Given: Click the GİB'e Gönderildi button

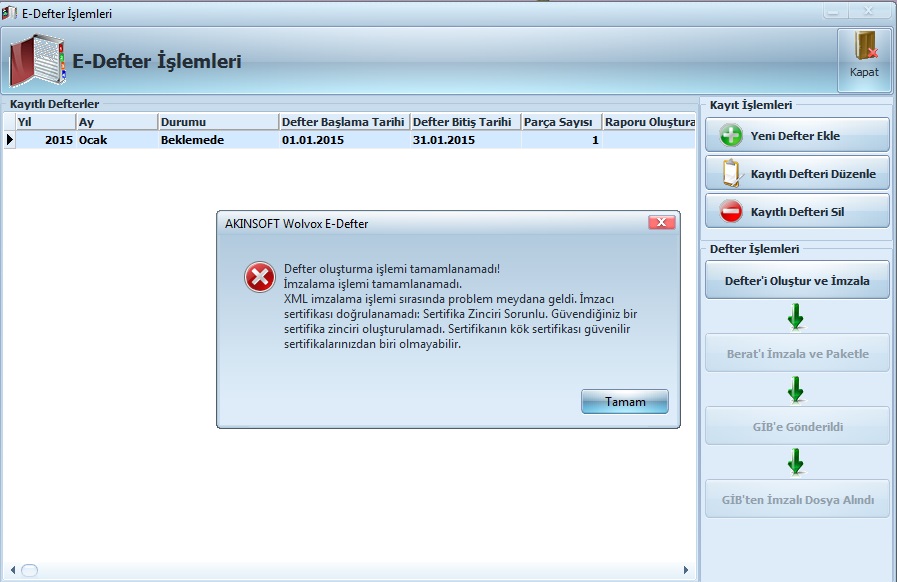Looking at the screenshot, I should [x=797, y=426].
